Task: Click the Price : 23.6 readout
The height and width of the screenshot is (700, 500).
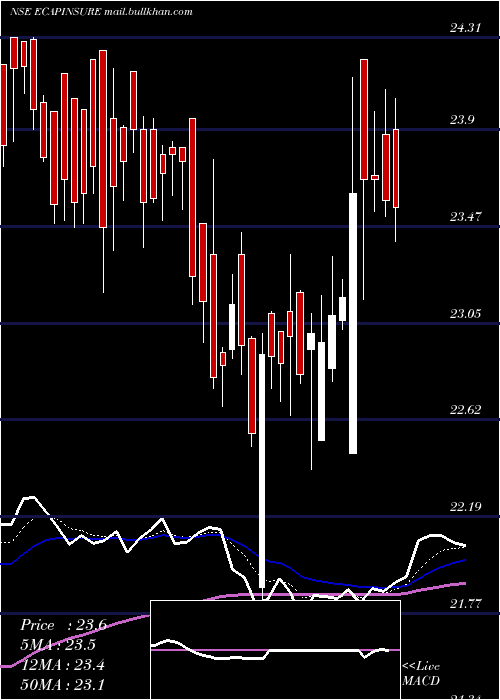Action: 63,625
